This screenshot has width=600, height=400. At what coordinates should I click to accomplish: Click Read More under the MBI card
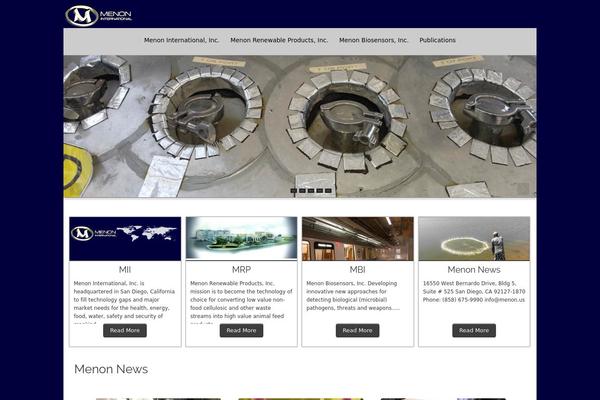[357, 330]
